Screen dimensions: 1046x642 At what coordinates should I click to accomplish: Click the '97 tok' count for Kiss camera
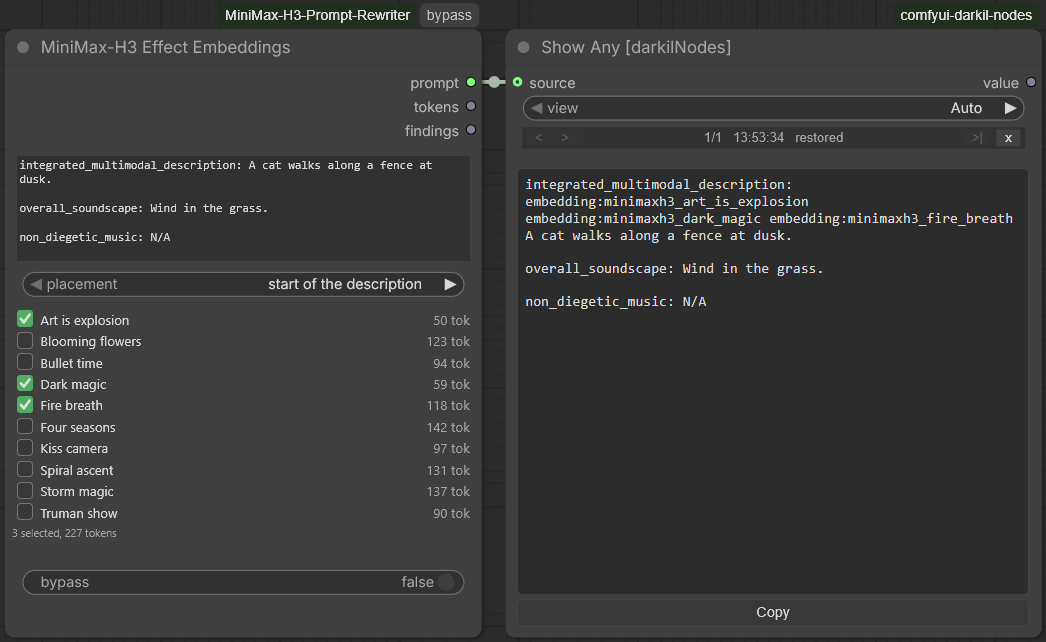click(452, 448)
